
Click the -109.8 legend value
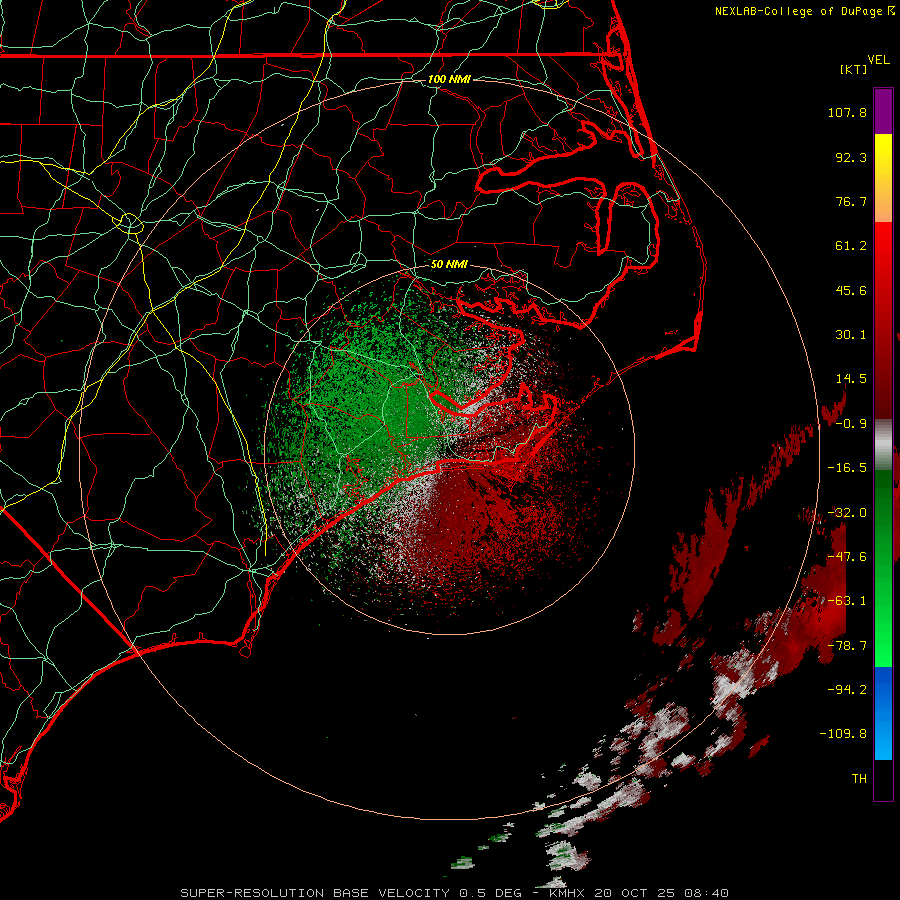pyautogui.click(x=843, y=734)
